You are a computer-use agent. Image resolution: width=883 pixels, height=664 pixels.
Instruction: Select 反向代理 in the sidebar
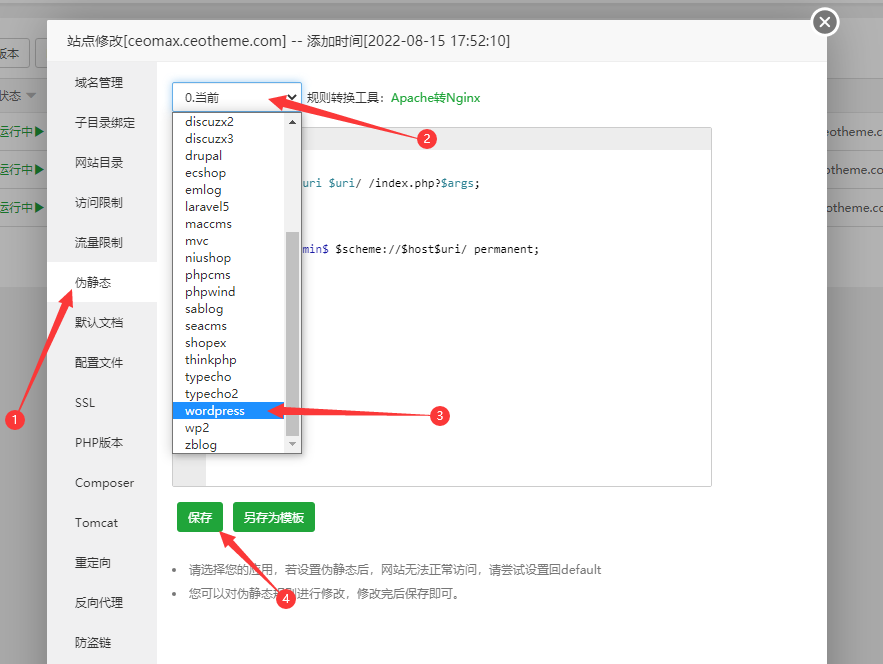tap(100, 602)
